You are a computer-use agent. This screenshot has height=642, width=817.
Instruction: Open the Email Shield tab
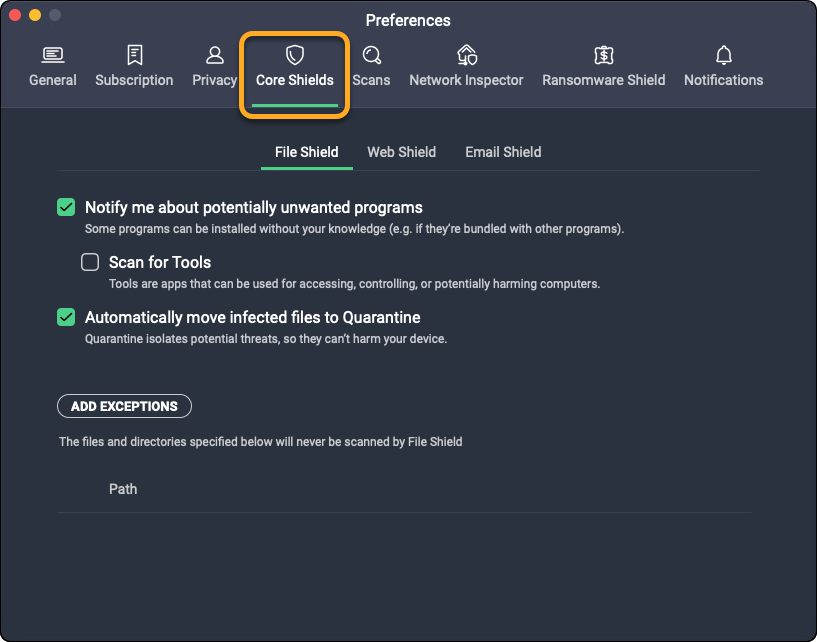(503, 152)
